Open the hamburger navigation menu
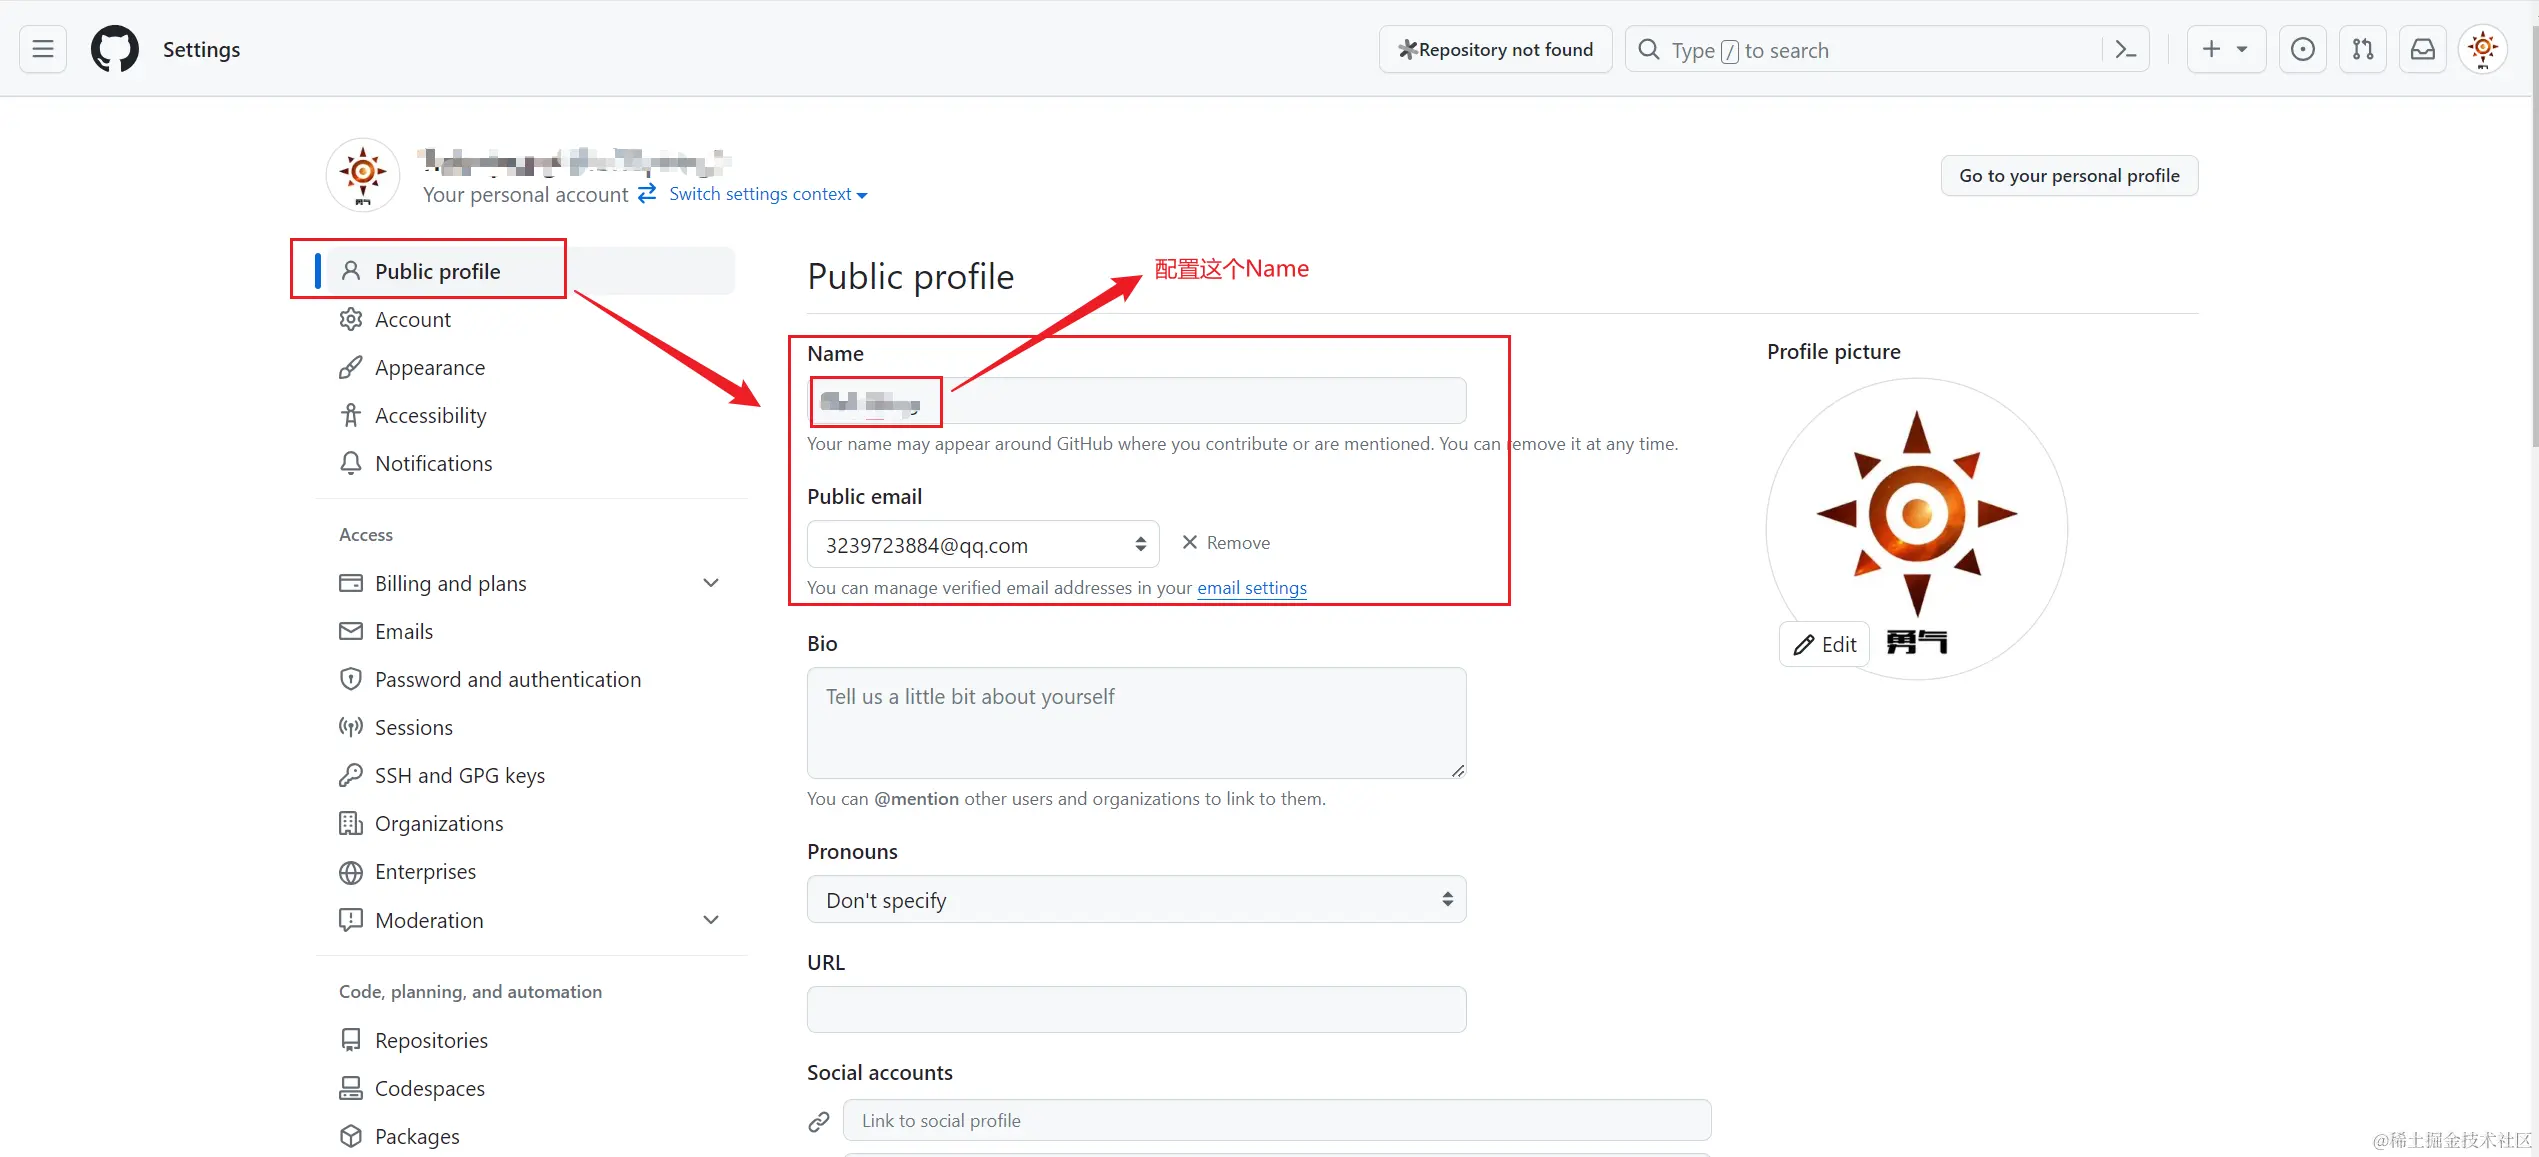Viewport: 2539px width, 1157px height. (x=43, y=49)
